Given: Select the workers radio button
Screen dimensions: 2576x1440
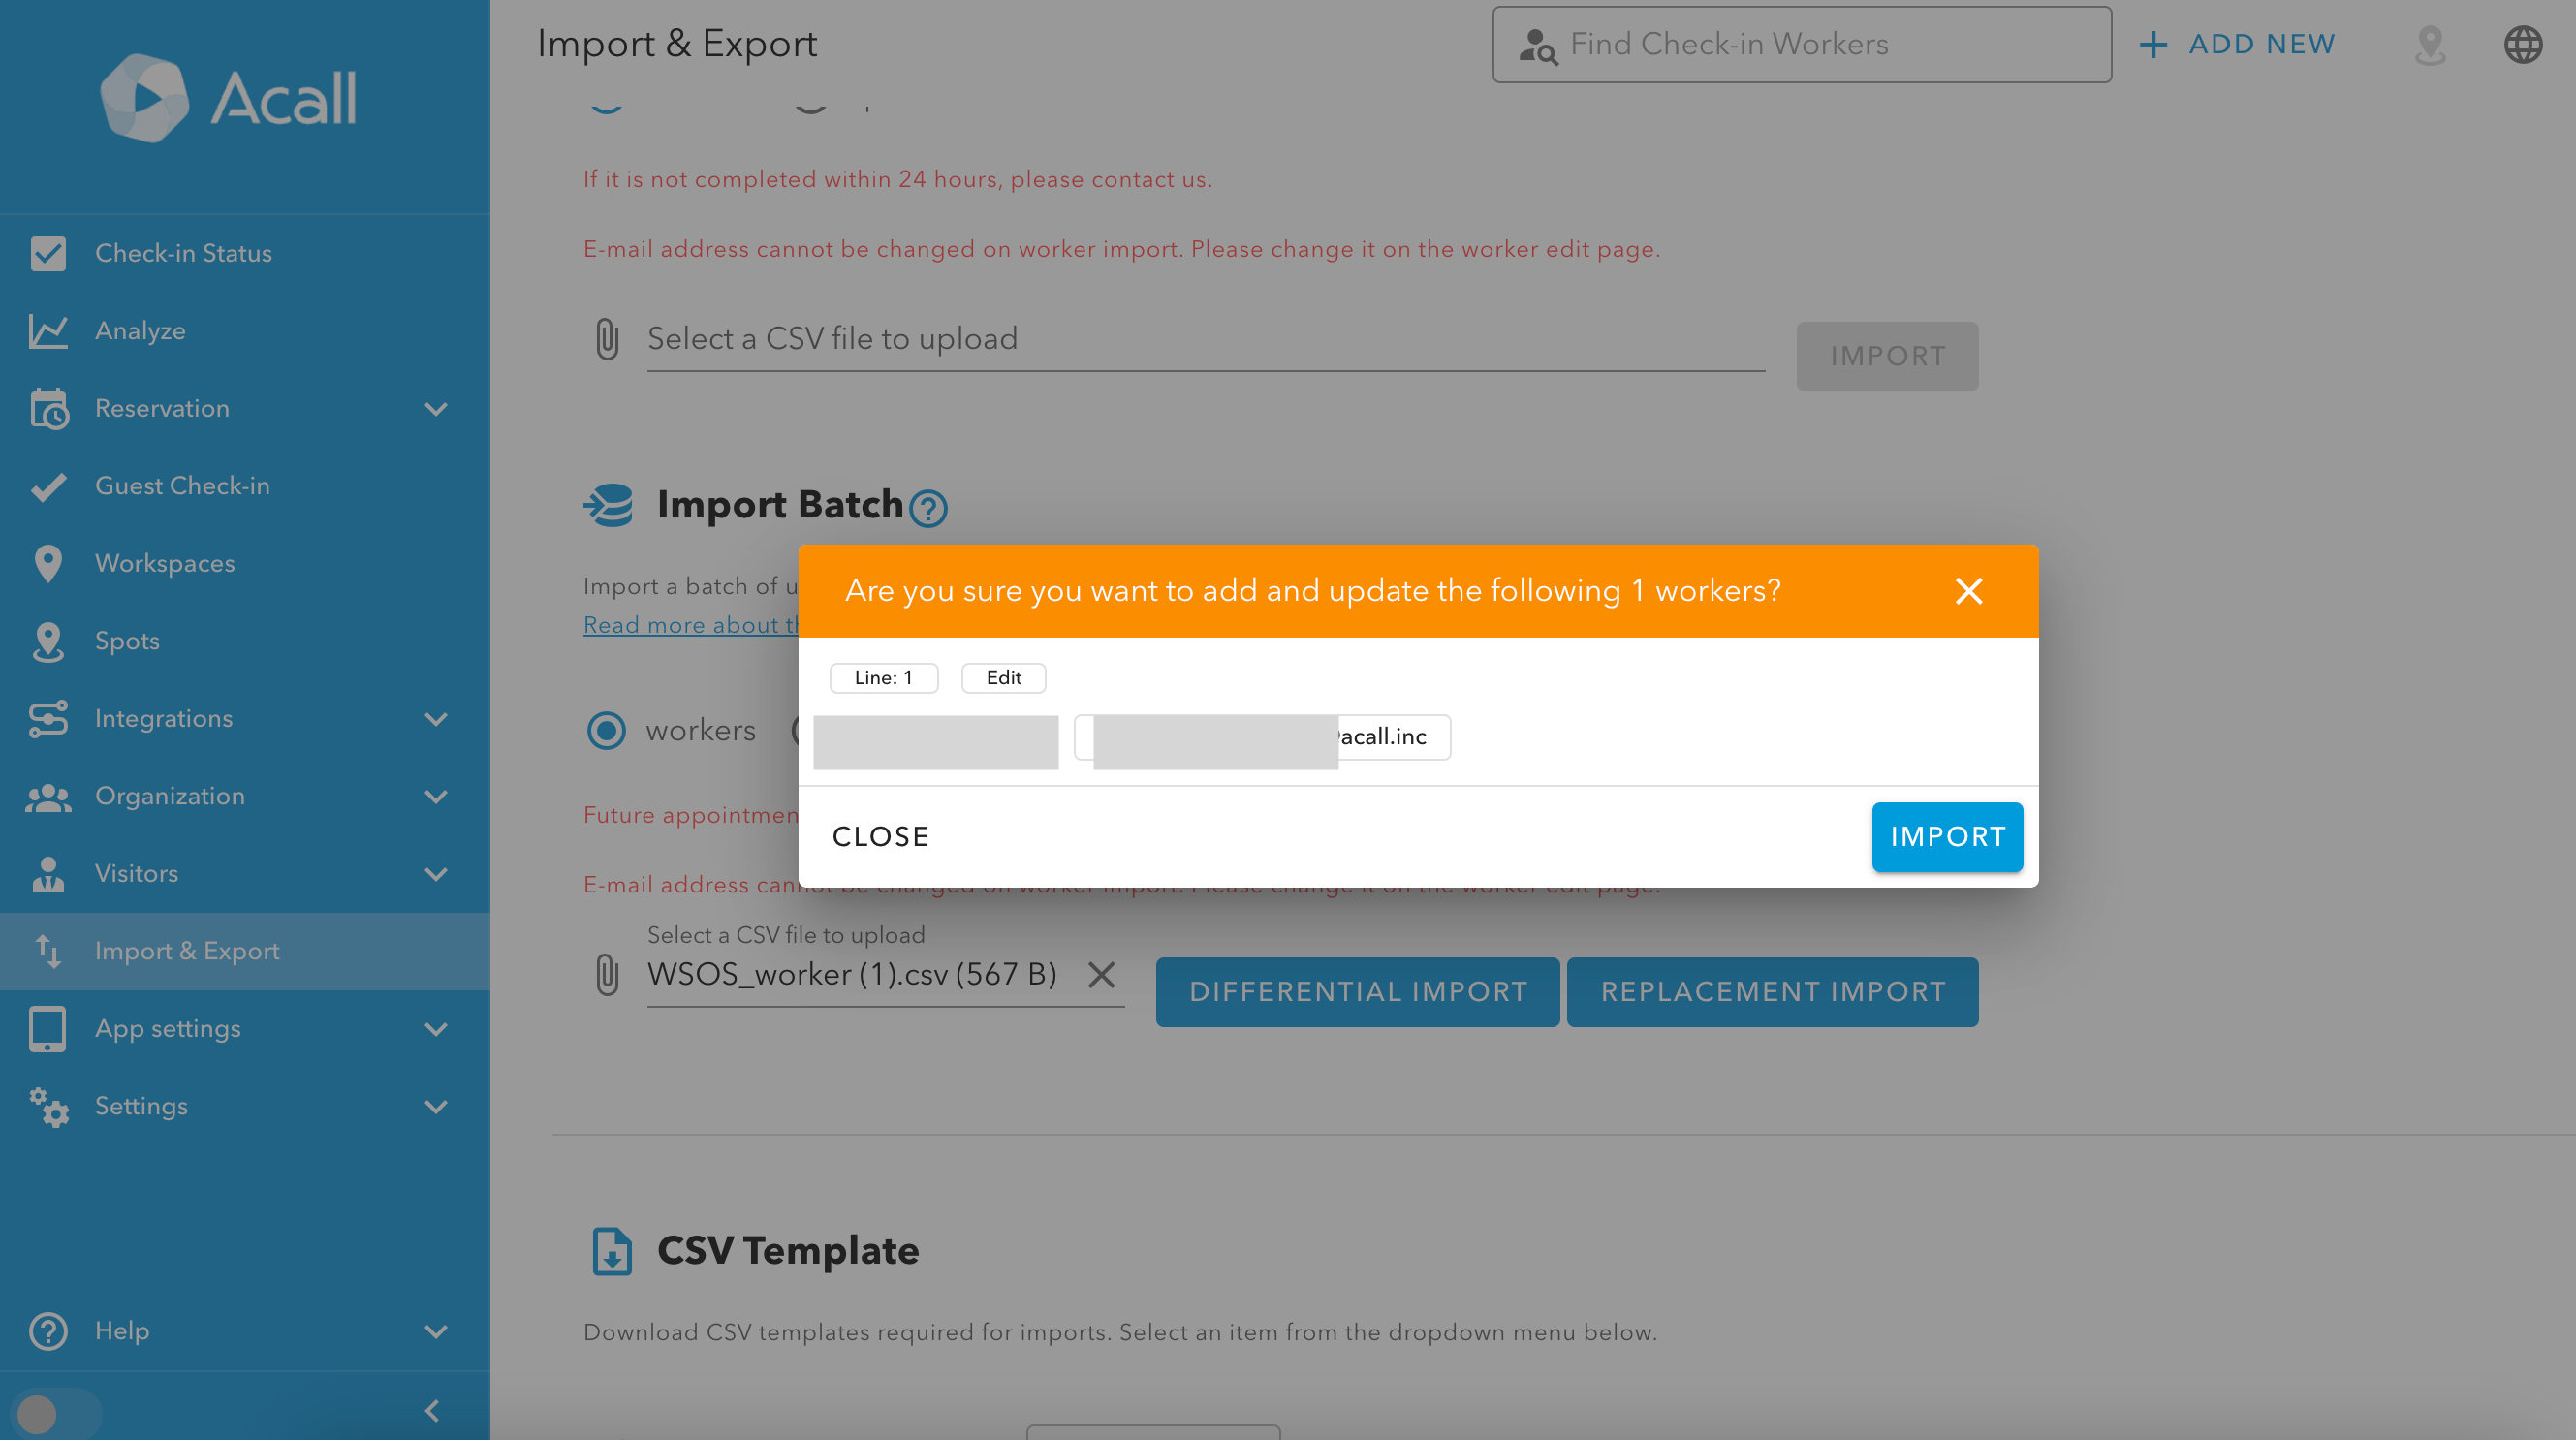Looking at the screenshot, I should pyautogui.click(x=606, y=730).
